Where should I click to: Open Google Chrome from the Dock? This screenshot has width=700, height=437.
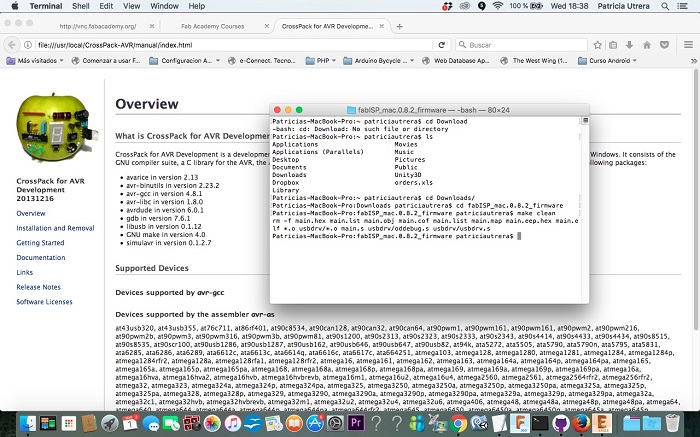tap(458, 423)
